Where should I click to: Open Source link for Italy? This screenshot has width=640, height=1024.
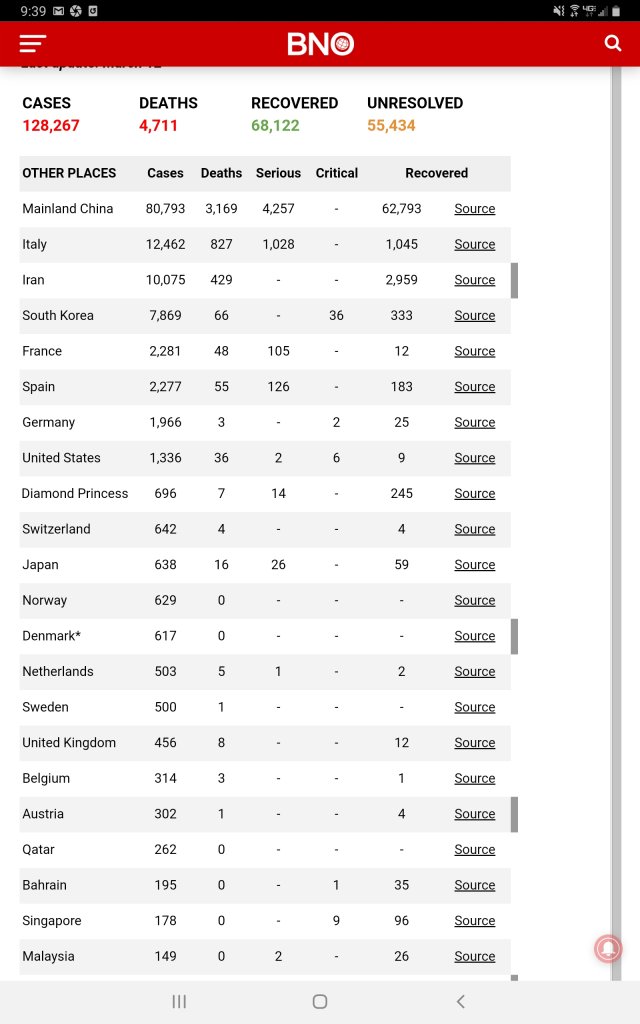(x=474, y=244)
